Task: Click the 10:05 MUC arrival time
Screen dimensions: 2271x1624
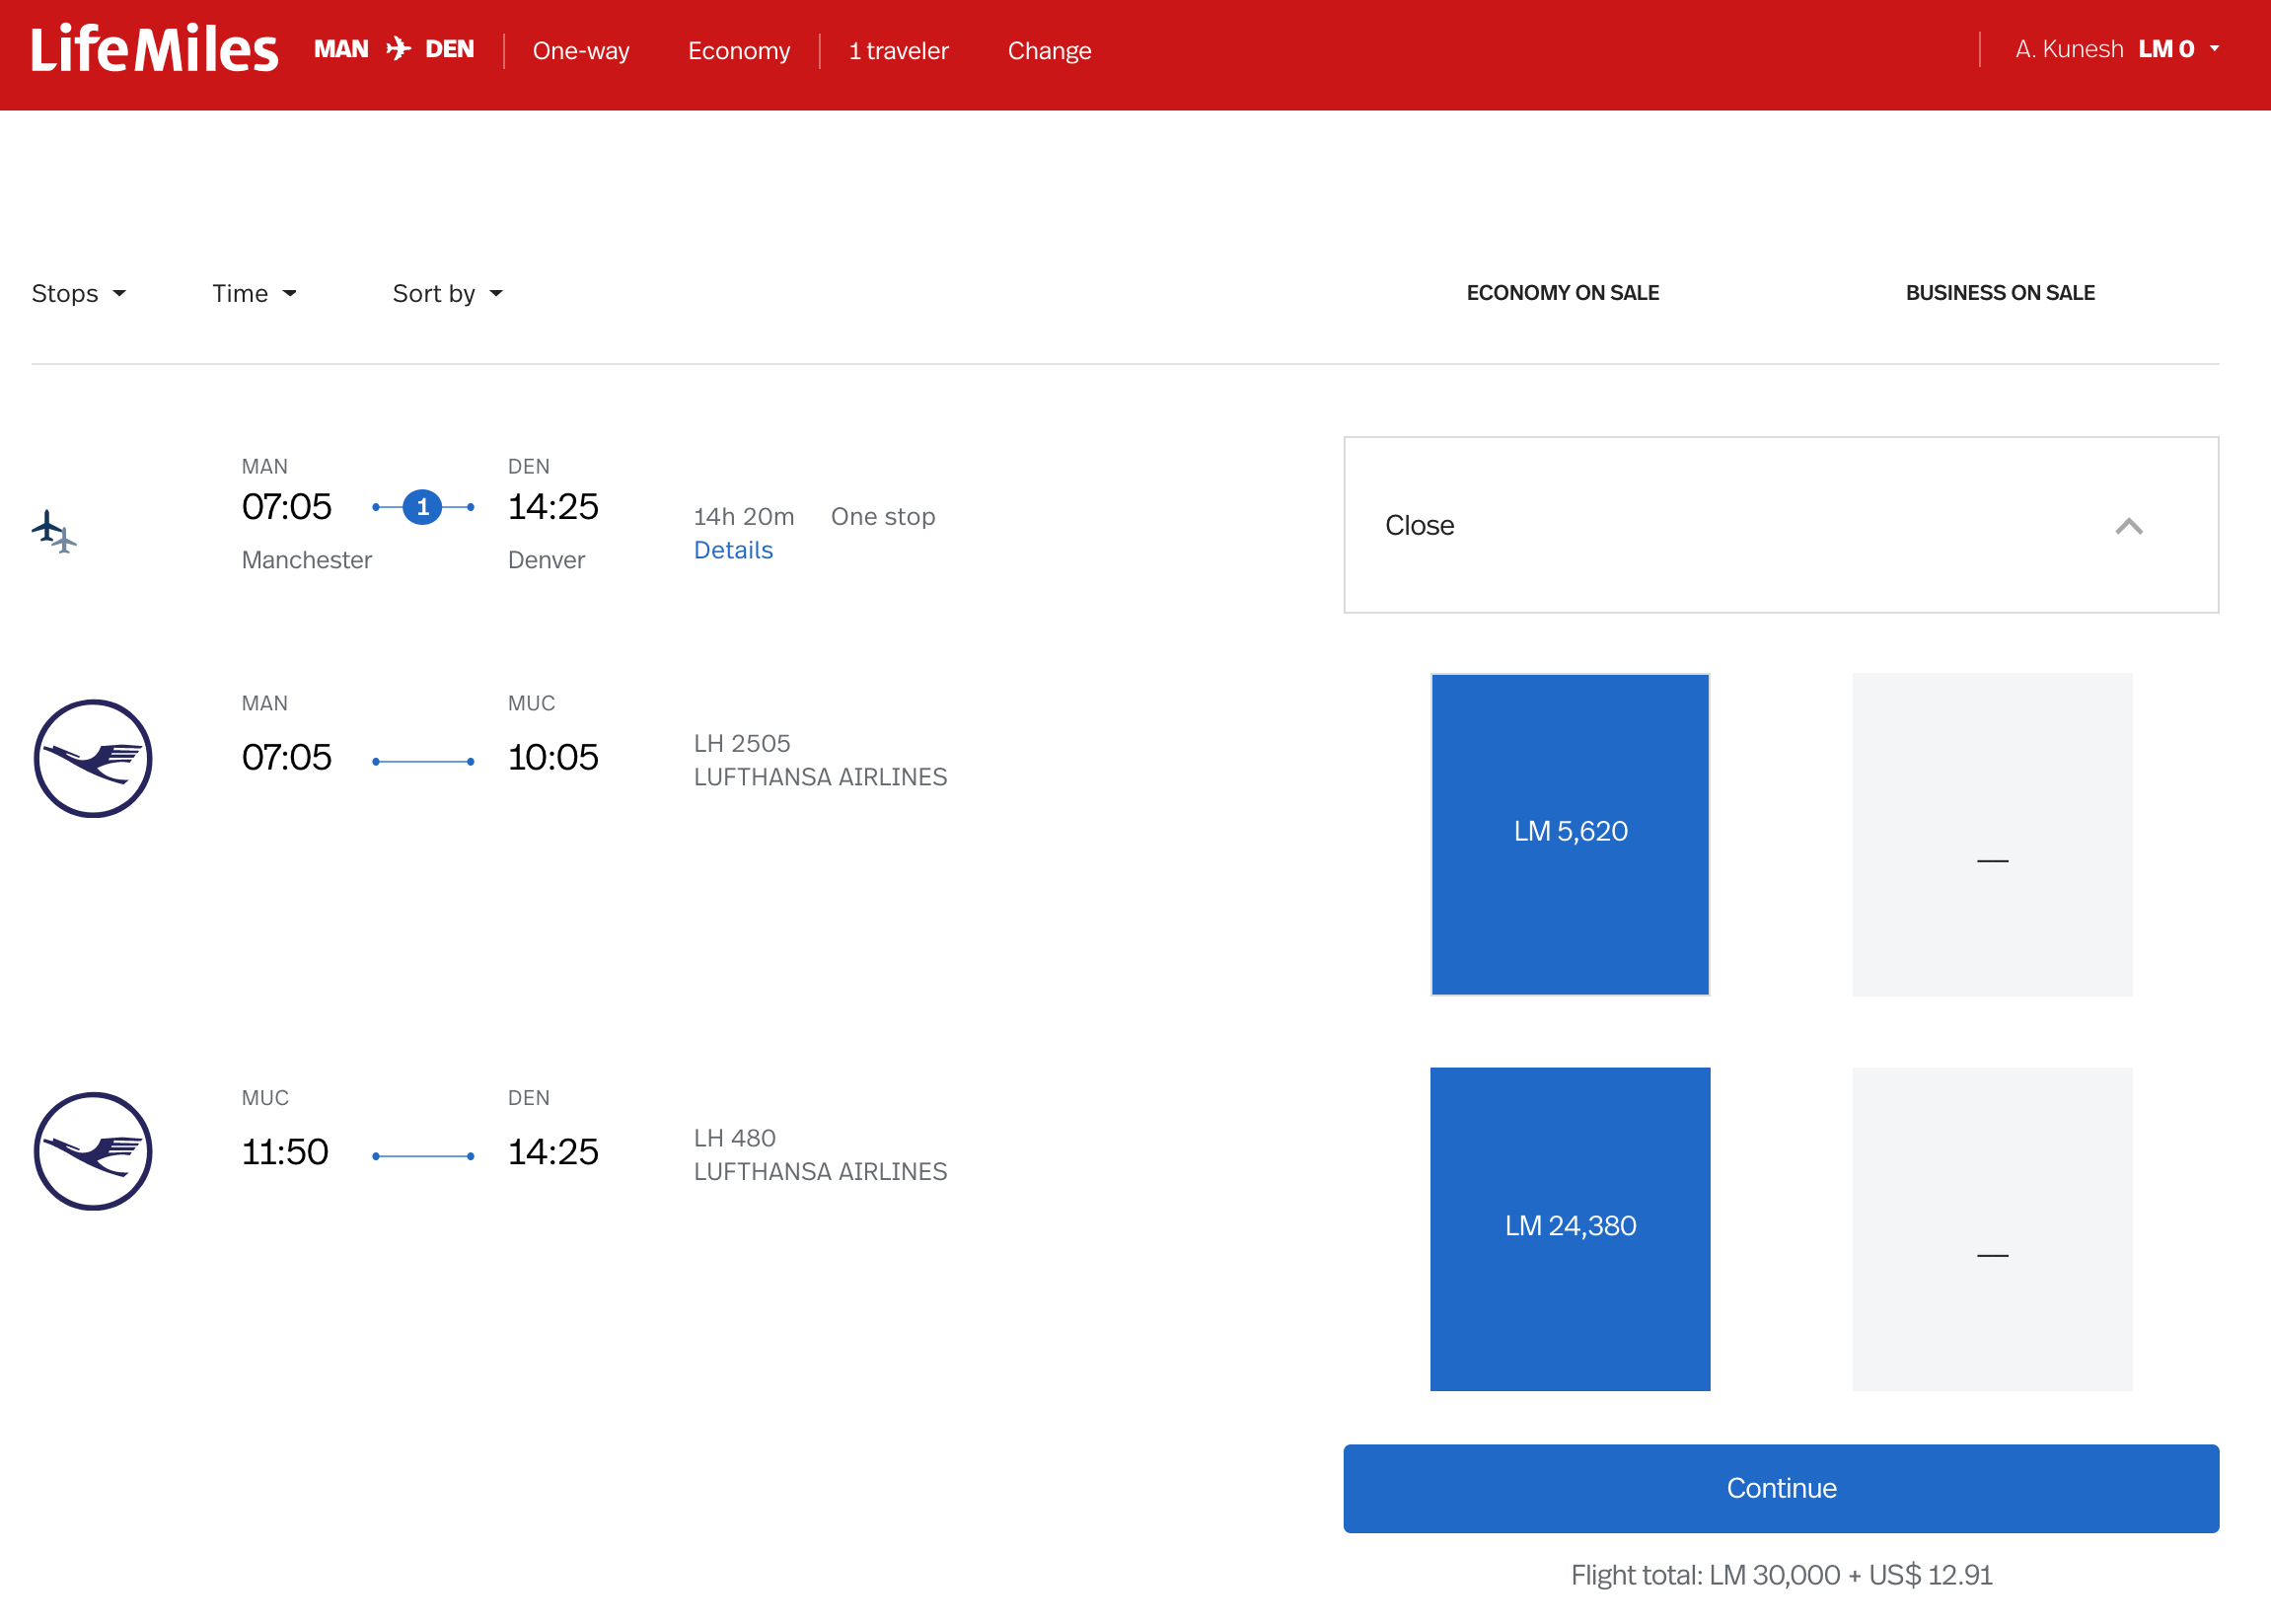Action: (x=553, y=758)
